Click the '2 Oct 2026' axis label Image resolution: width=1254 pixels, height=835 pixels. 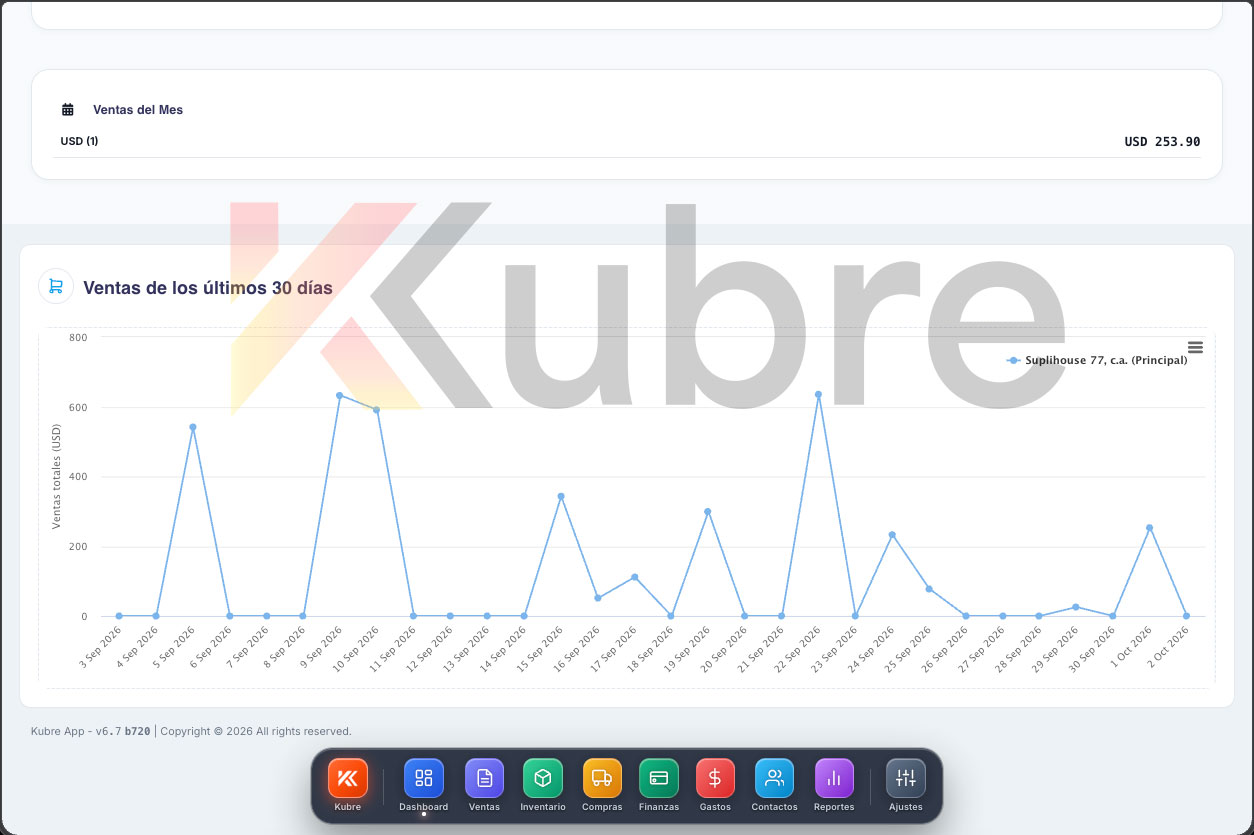pos(1168,647)
